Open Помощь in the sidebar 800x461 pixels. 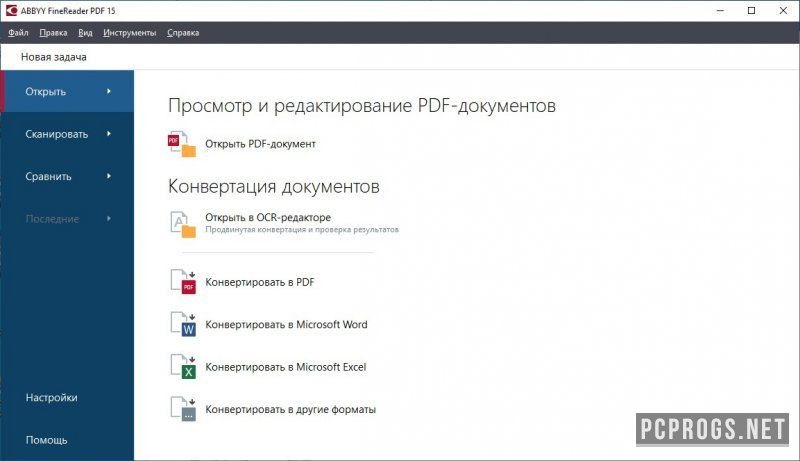point(47,440)
